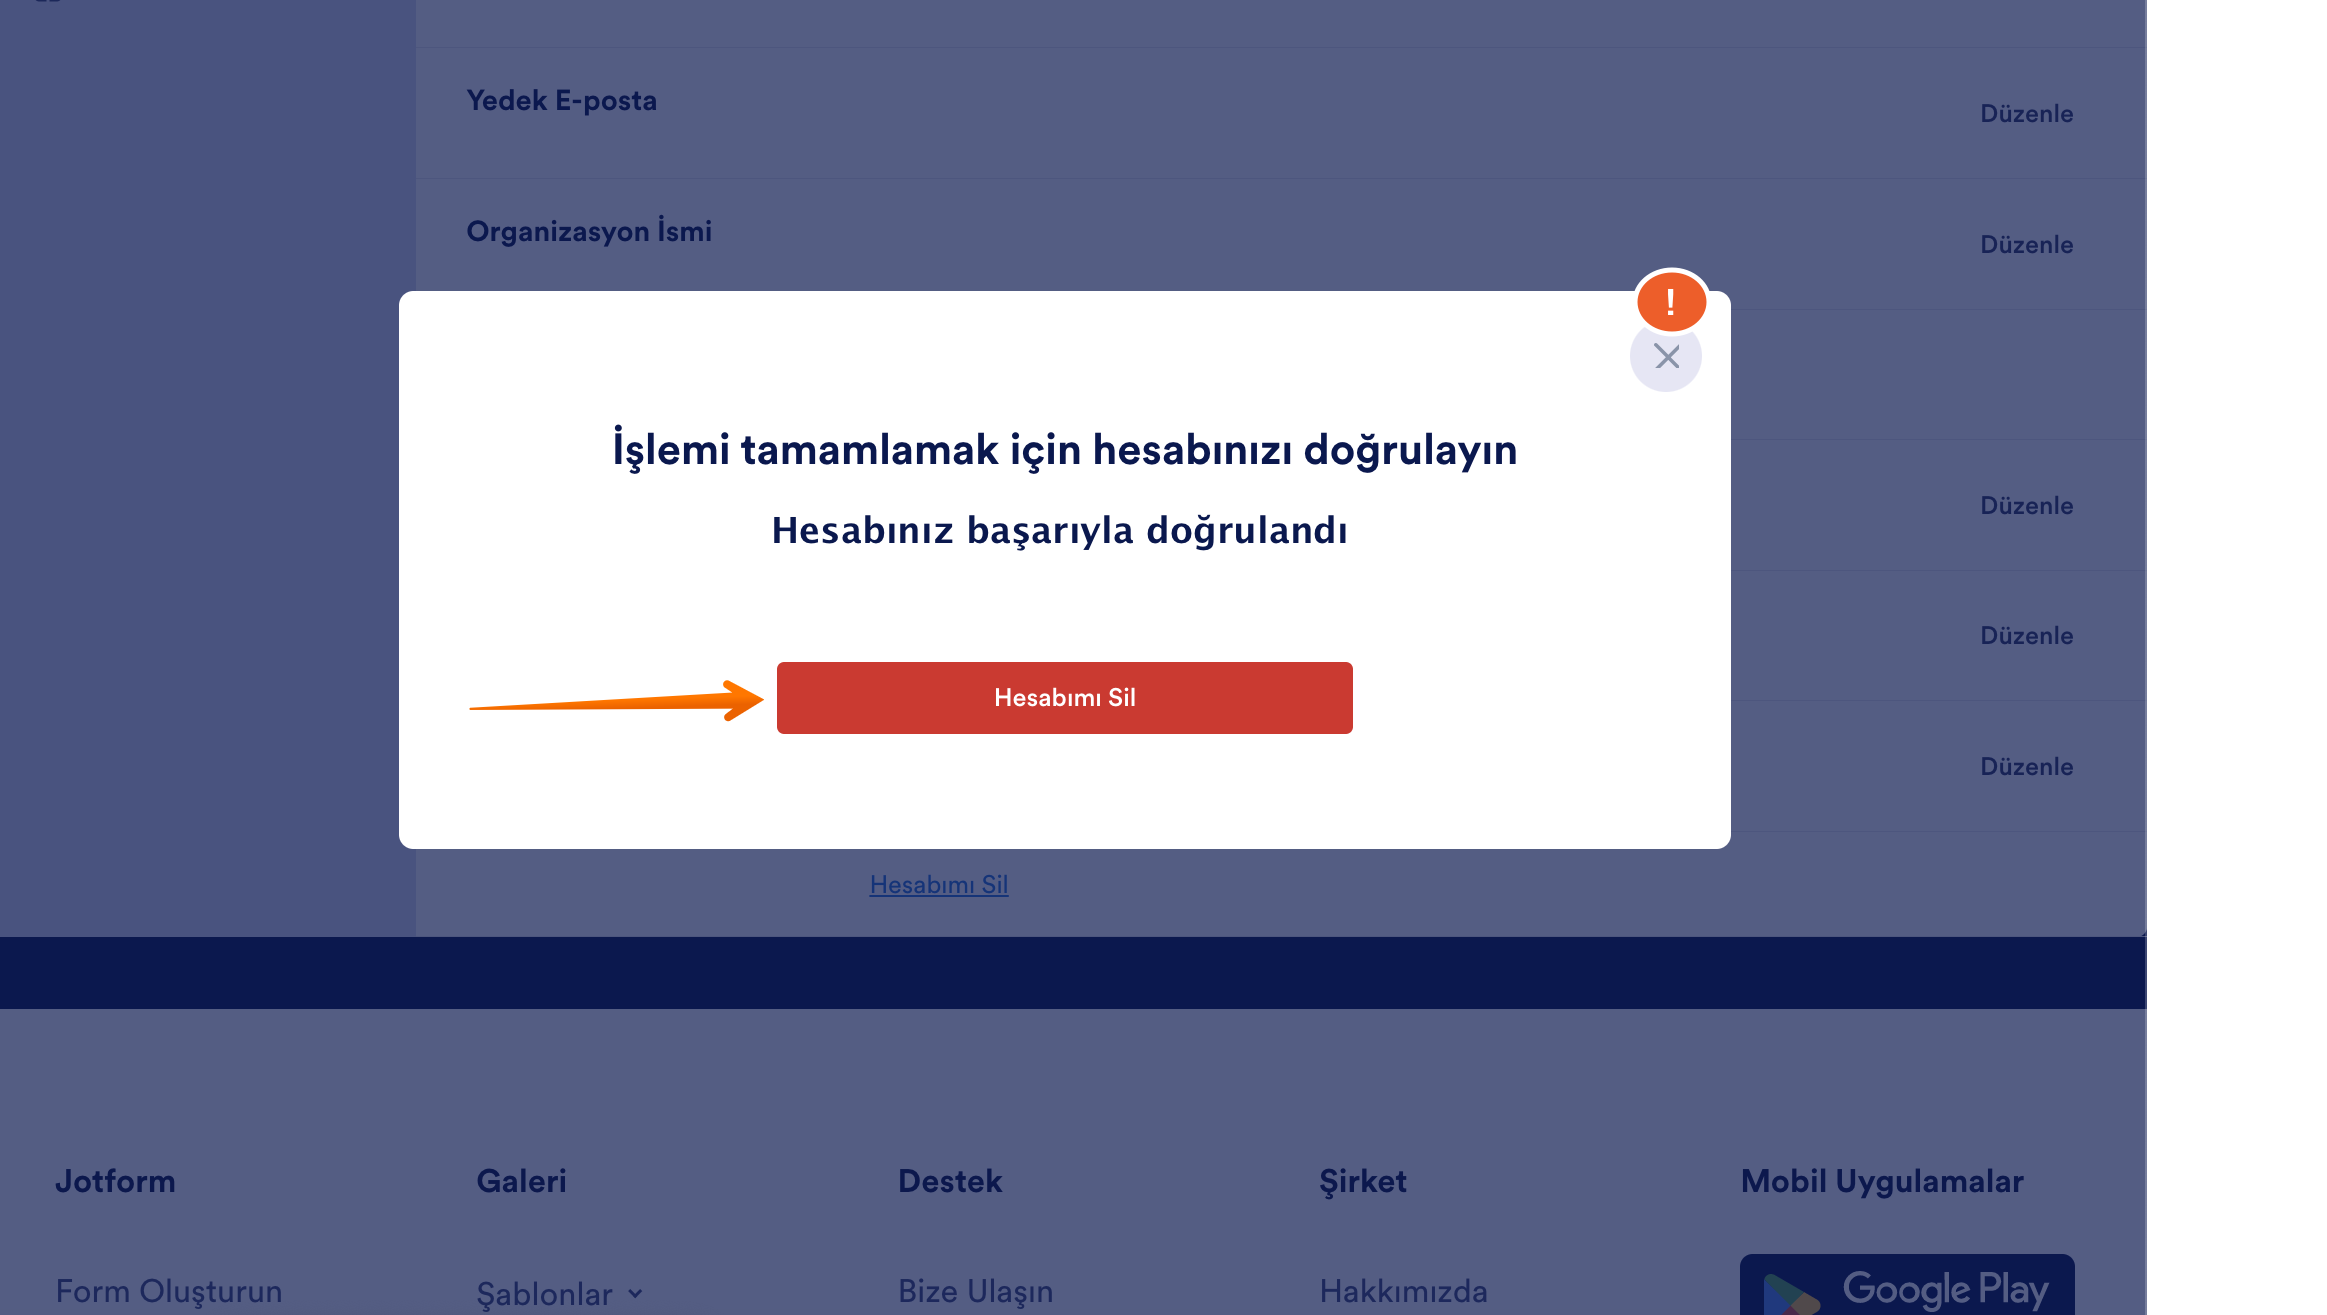
Task: Click the Destek footer heading
Action: click(x=949, y=1181)
